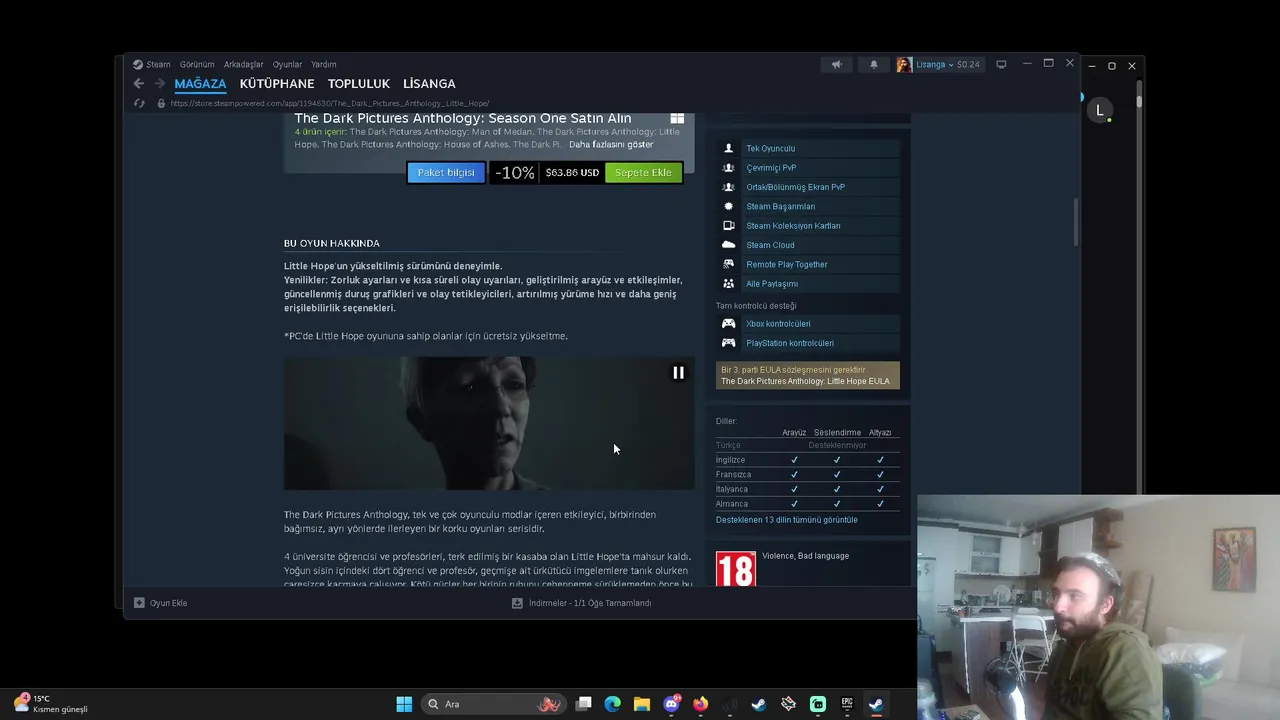Open the Arkadaşlar menu
This screenshot has width=1280, height=720.
tap(244, 64)
